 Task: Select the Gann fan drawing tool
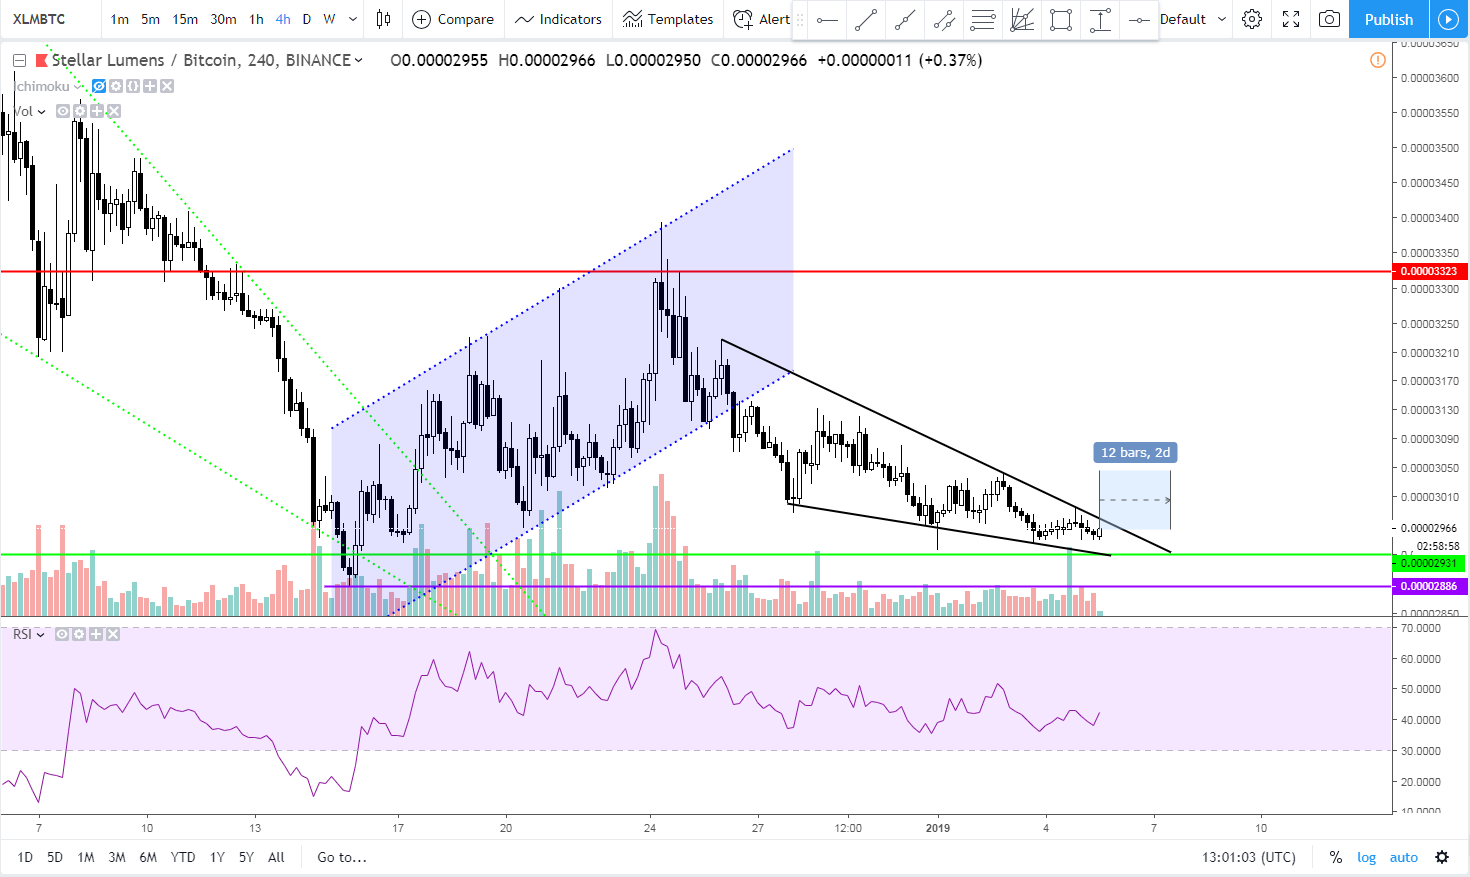point(1022,19)
